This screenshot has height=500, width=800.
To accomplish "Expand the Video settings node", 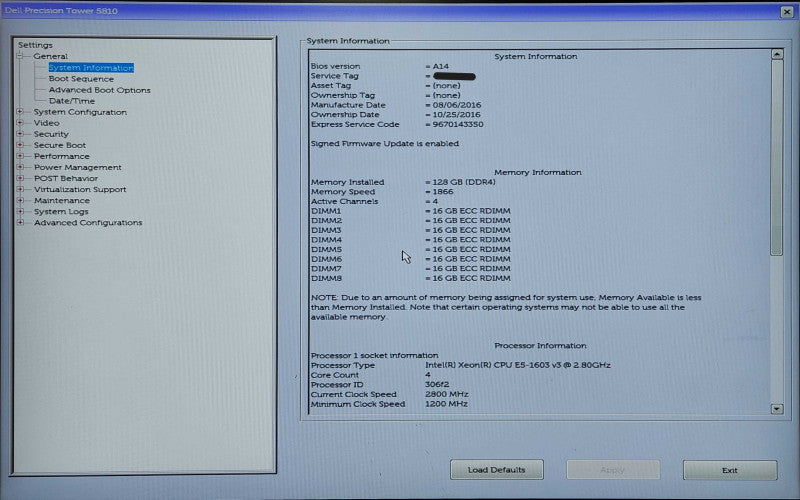I will coord(20,123).
